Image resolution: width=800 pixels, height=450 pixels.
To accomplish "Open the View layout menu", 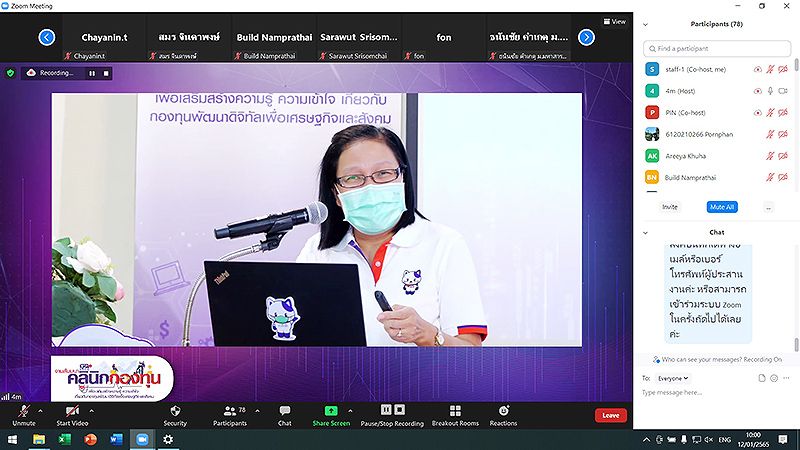I will pos(615,21).
